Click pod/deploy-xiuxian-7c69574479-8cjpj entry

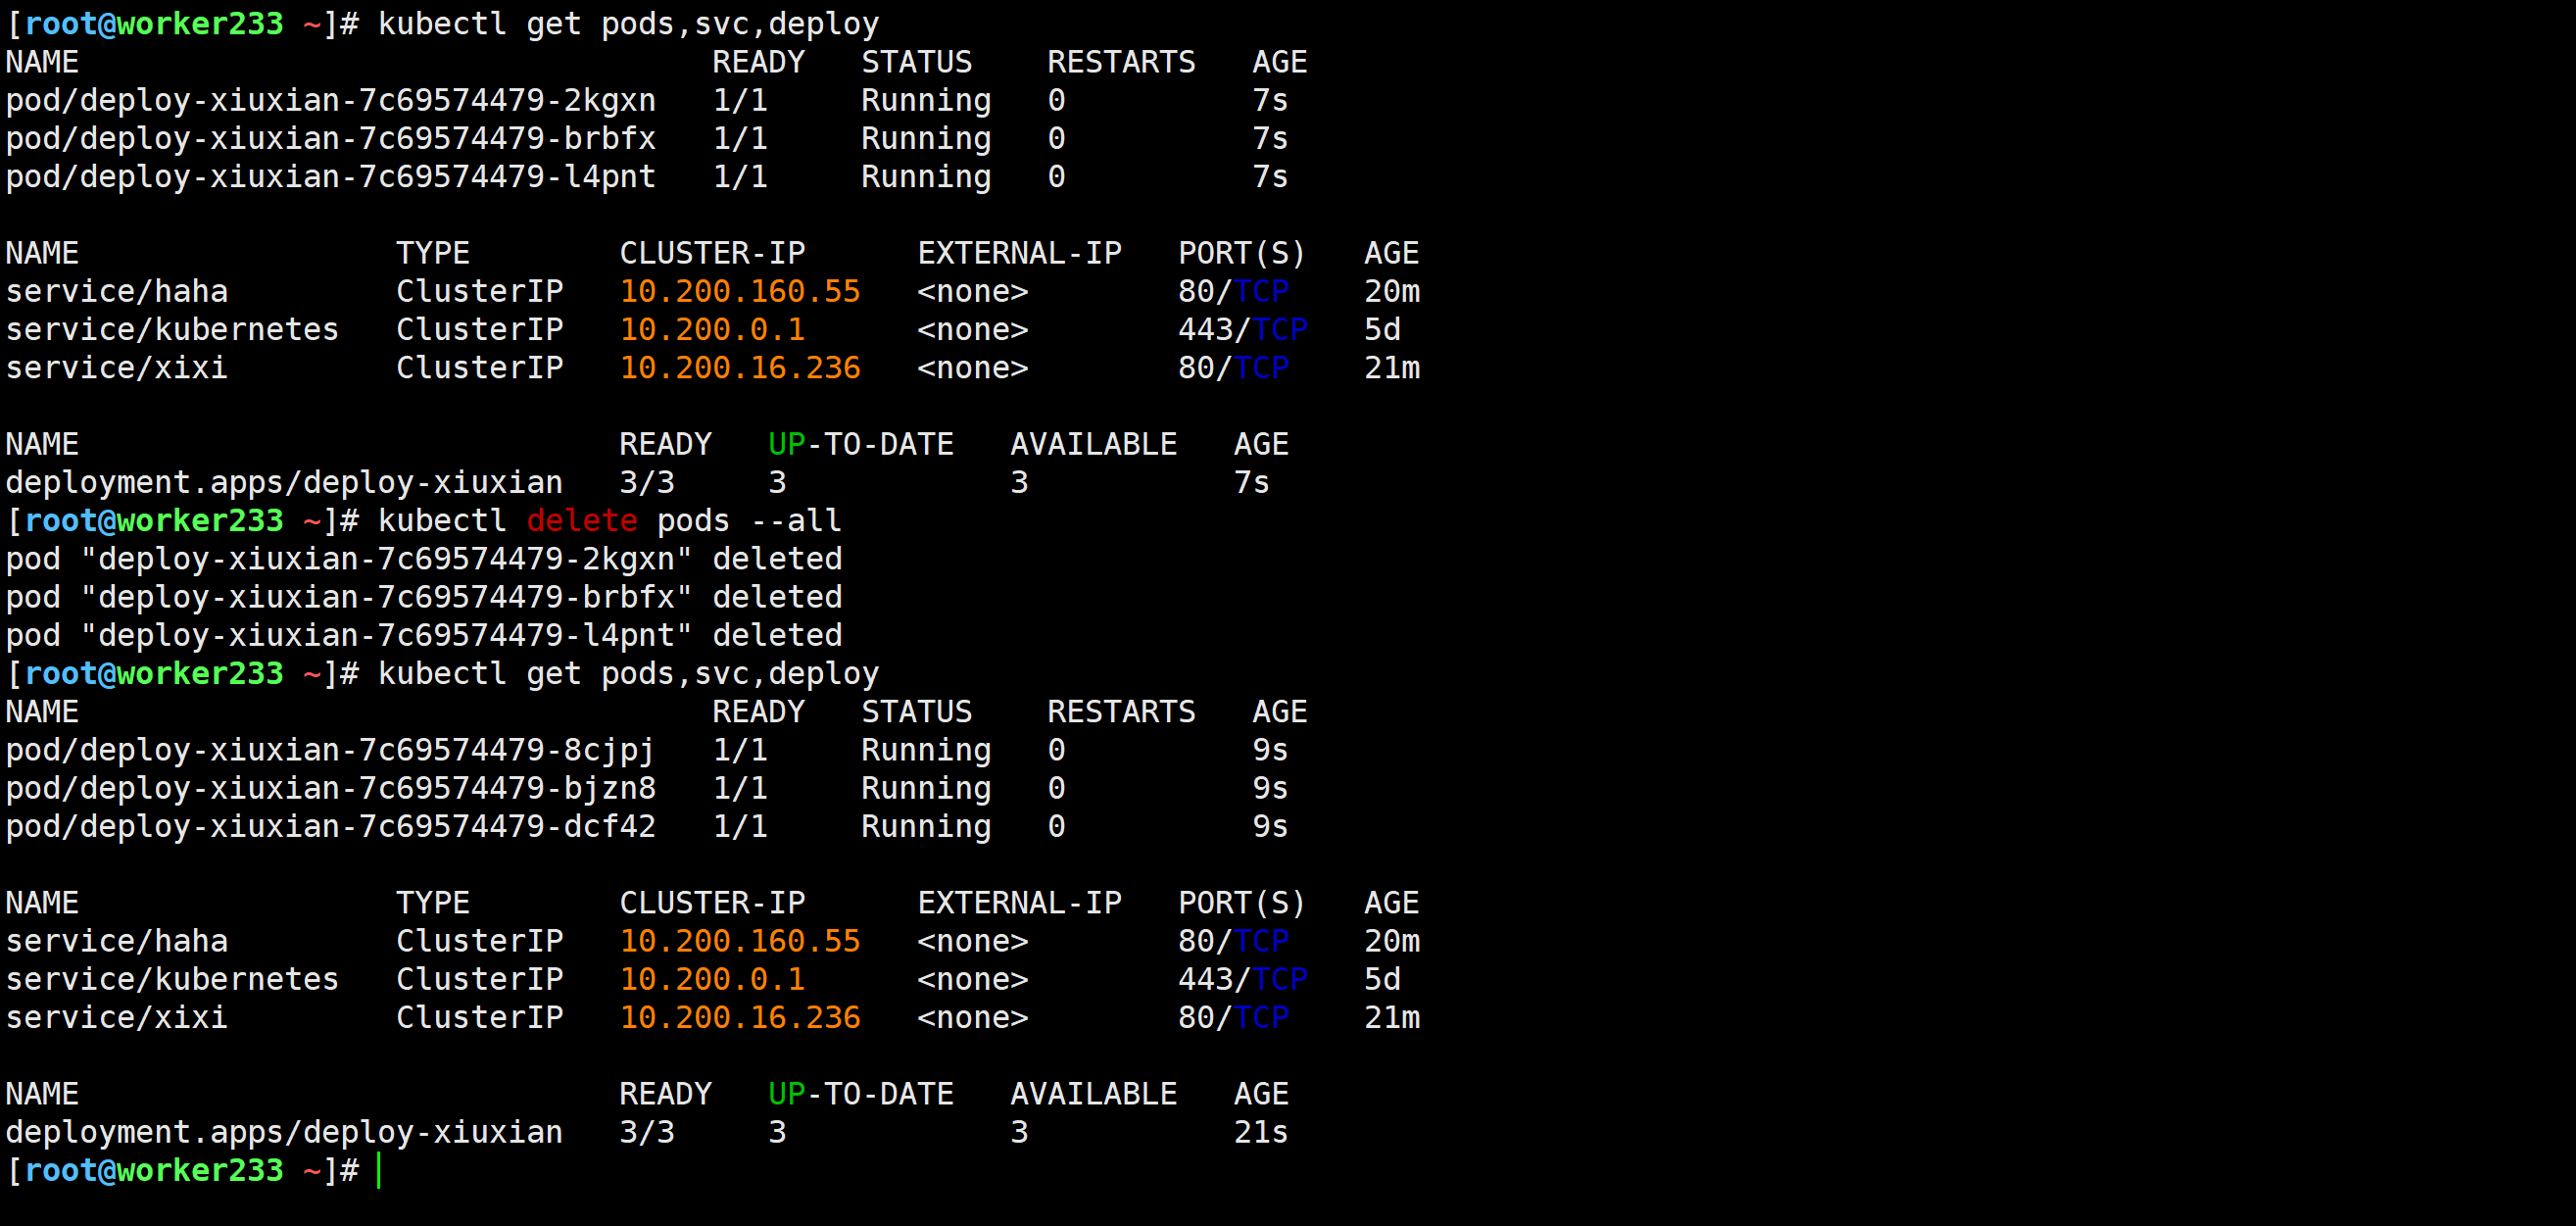(x=330, y=750)
